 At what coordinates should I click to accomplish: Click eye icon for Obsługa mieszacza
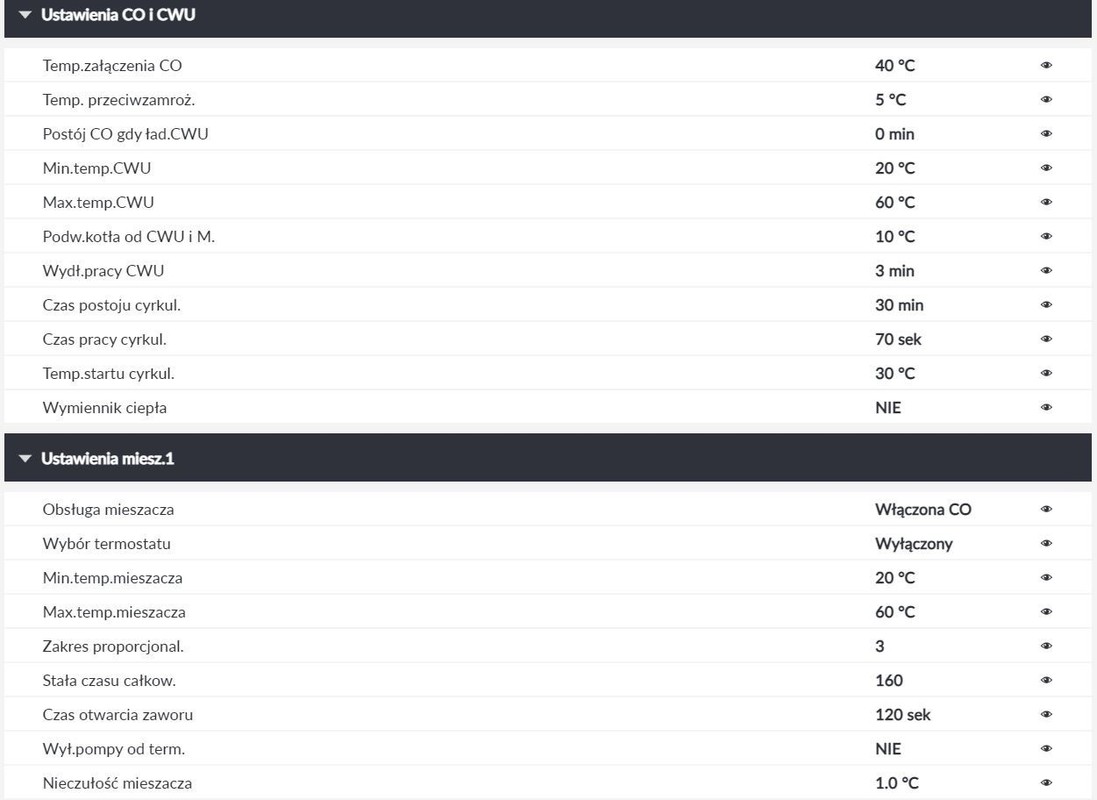pyautogui.click(x=1046, y=510)
